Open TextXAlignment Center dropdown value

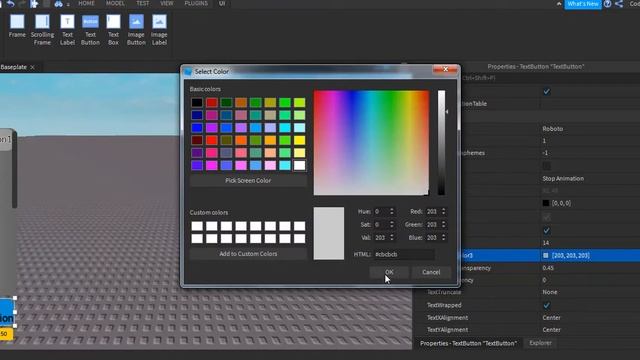(551, 318)
